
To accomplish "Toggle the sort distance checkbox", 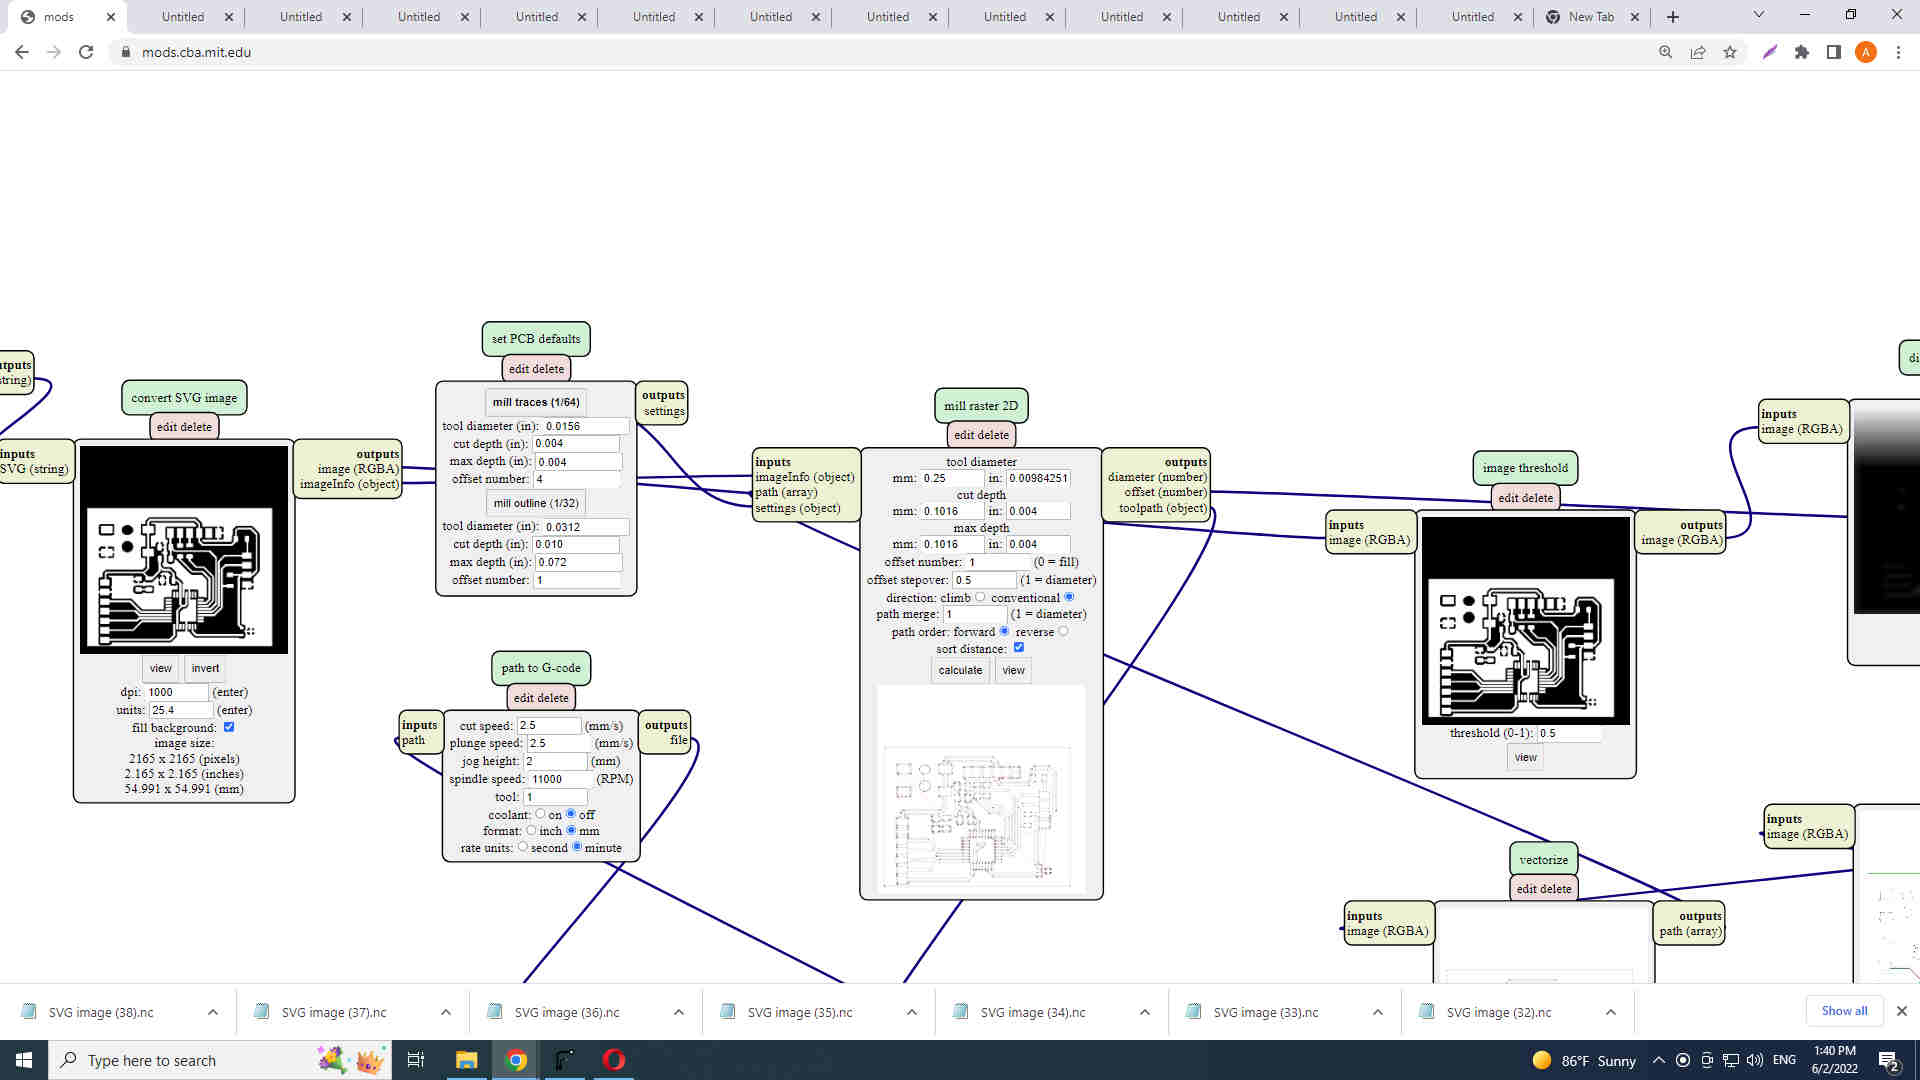I will pos(1019,648).
